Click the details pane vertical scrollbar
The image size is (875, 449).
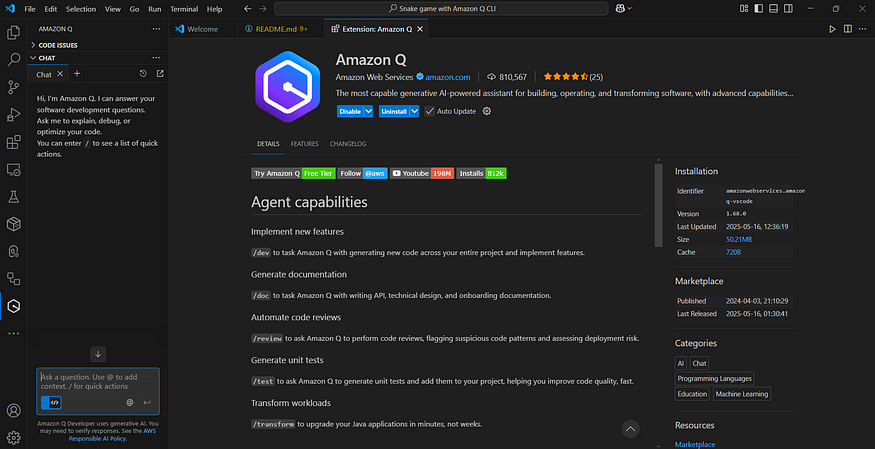[x=658, y=205]
